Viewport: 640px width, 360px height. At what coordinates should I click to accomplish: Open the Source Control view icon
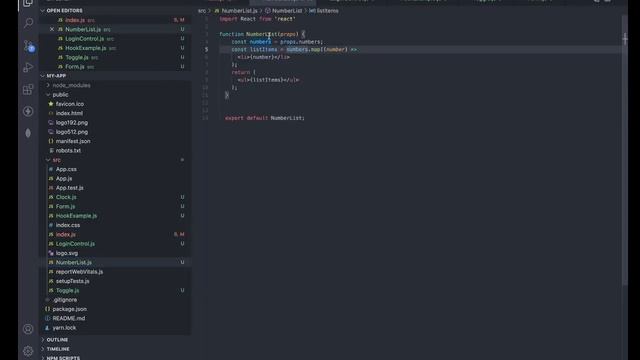pos(28,45)
